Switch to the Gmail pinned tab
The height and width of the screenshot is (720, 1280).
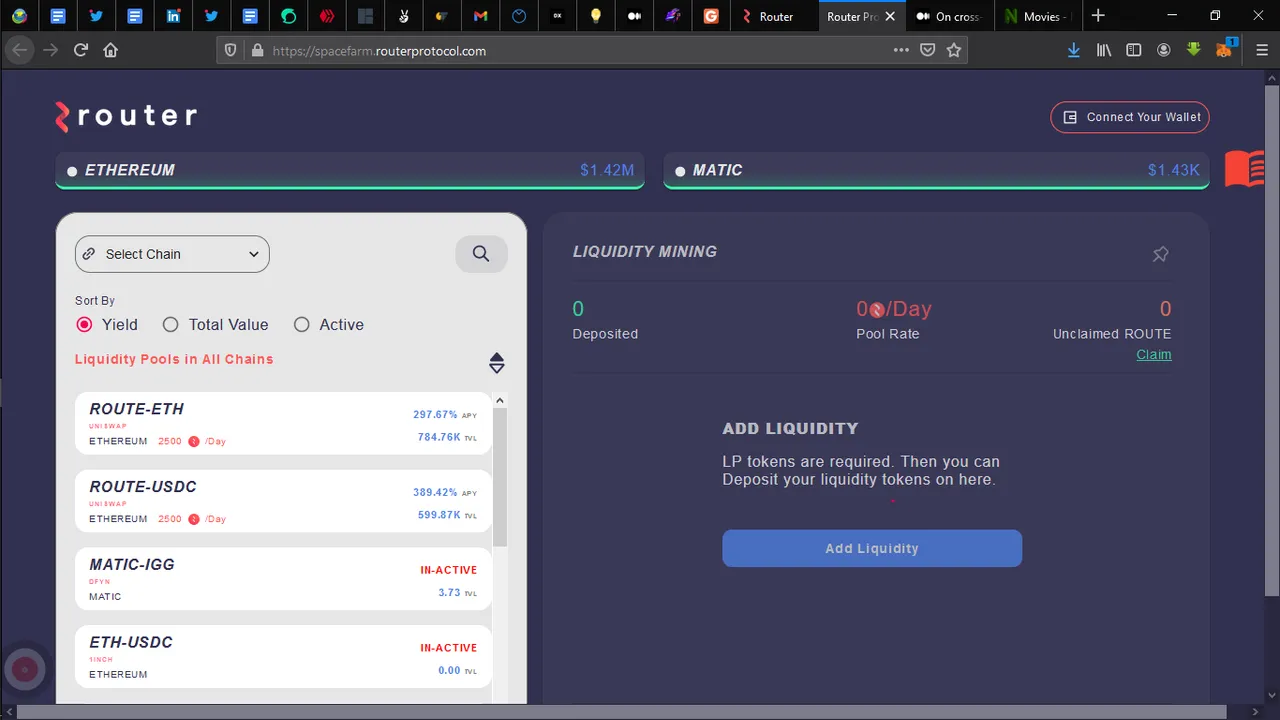pyautogui.click(x=480, y=16)
